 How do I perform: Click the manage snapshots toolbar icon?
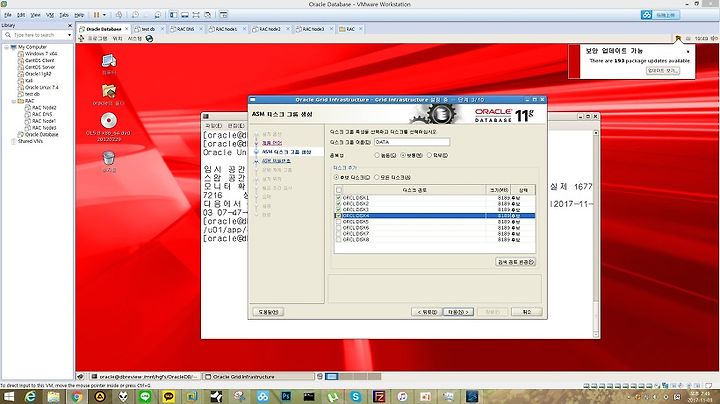[x=158, y=15]
